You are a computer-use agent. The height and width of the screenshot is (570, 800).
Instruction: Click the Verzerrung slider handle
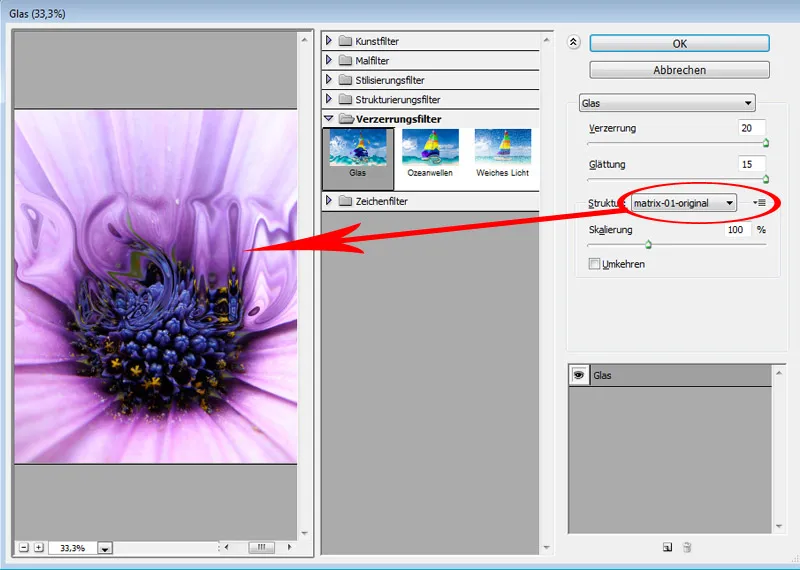coord(765,143)
